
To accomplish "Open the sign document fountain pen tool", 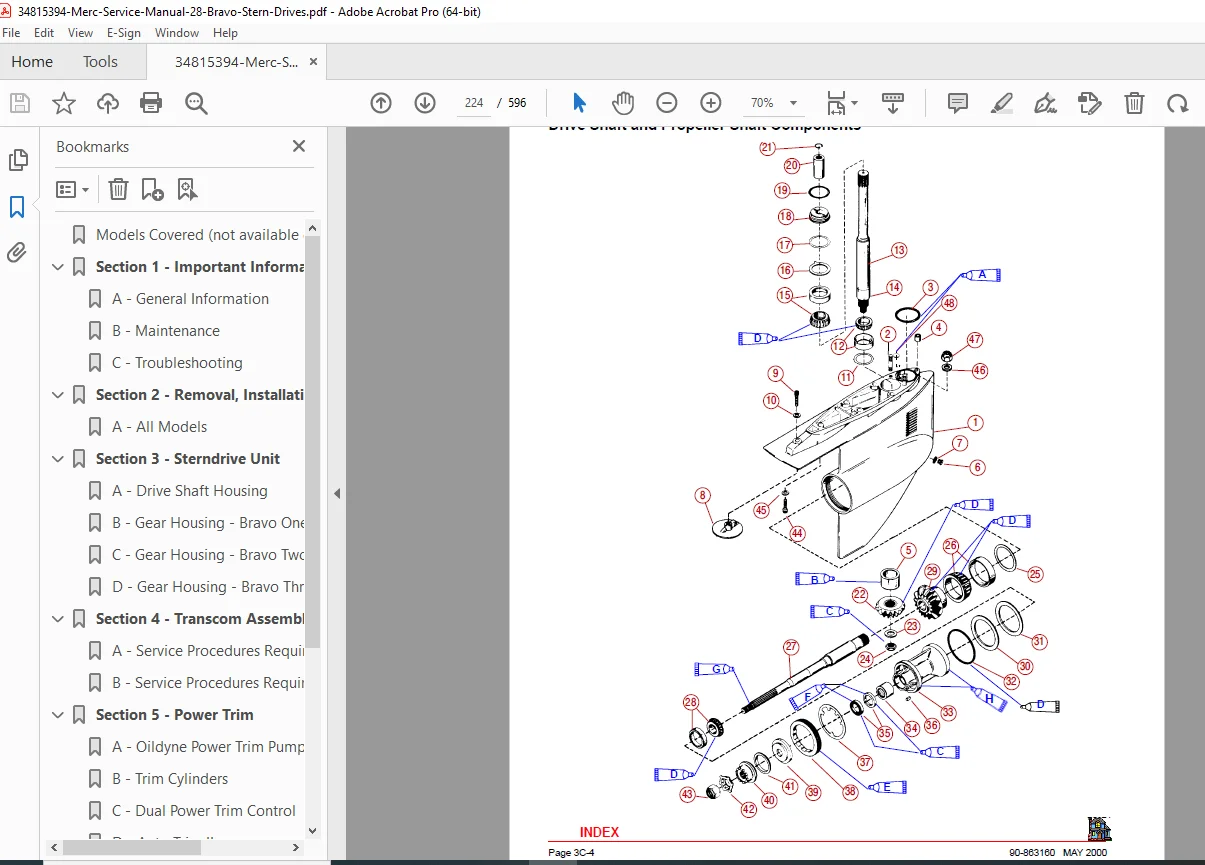I will (1046, 103).
